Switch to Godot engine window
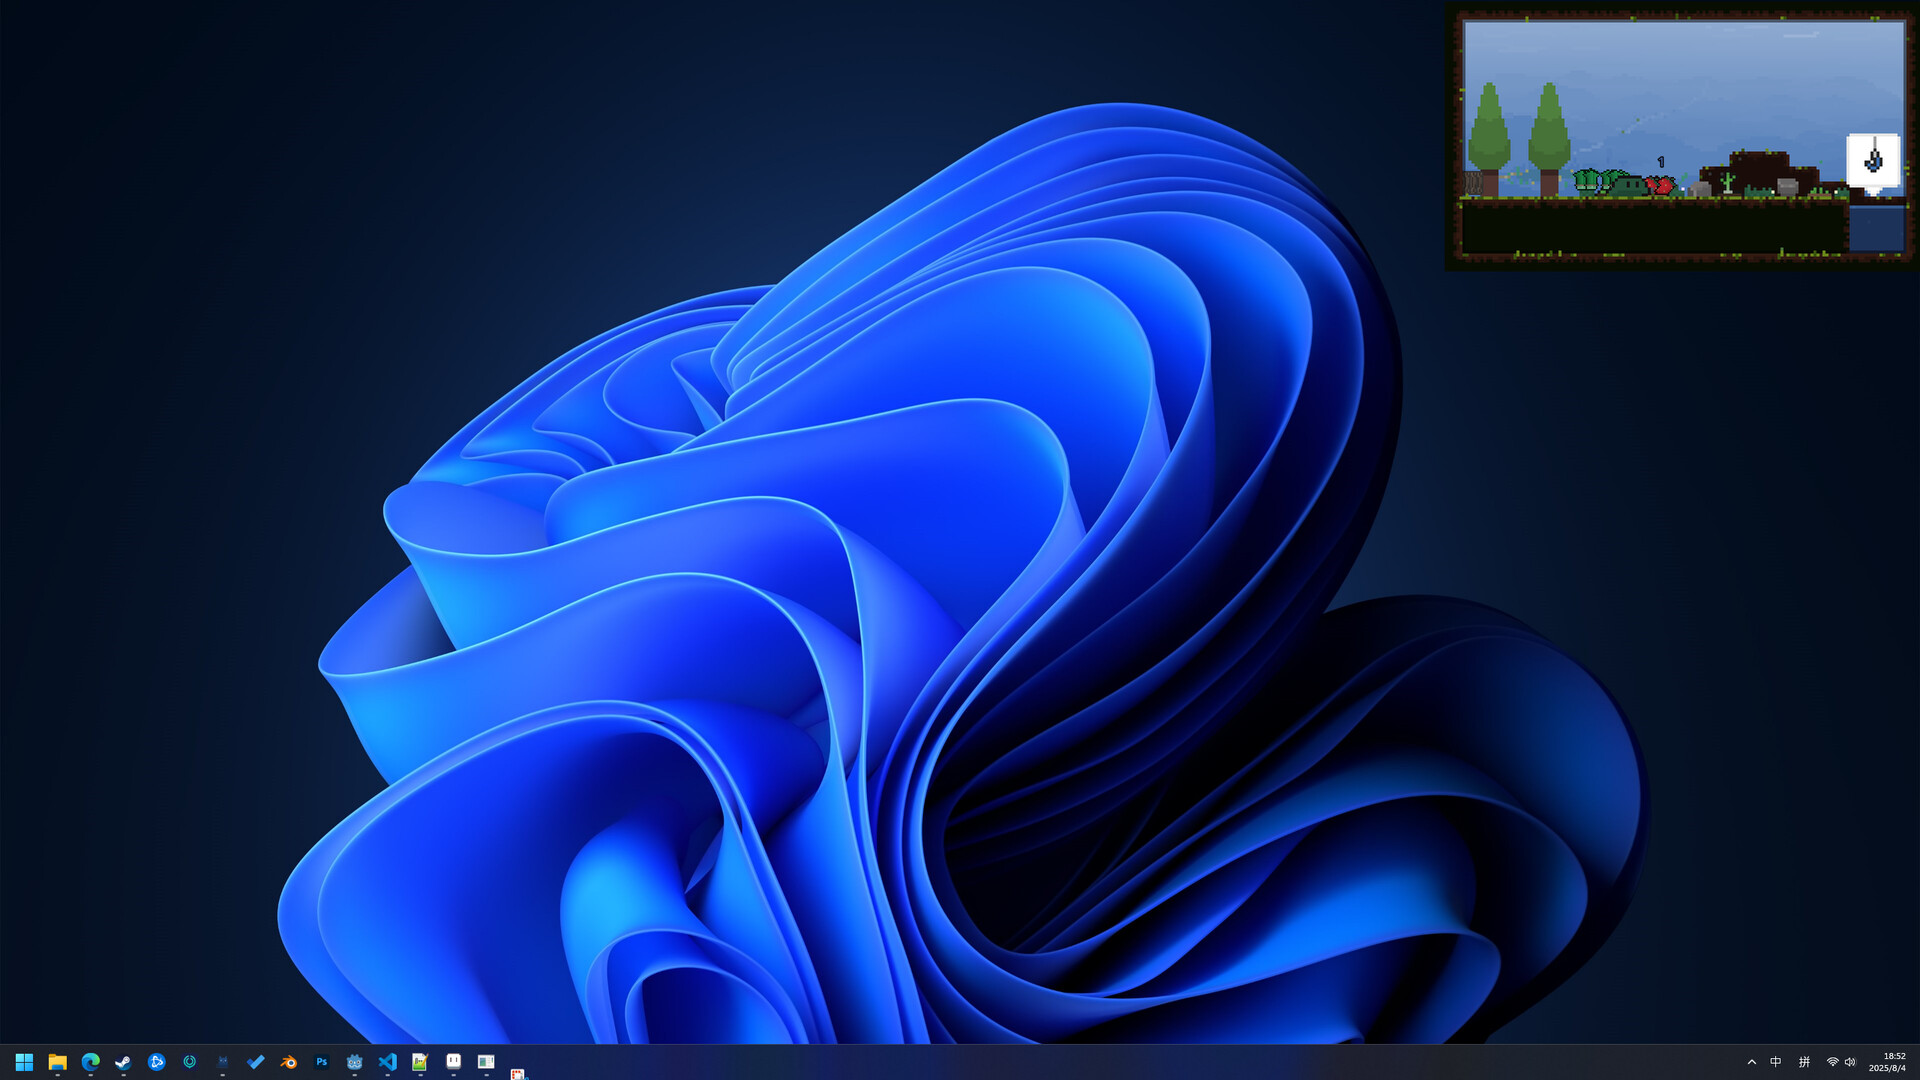Viewport: 1920px width, 1080px height. tap(355, 1062)
